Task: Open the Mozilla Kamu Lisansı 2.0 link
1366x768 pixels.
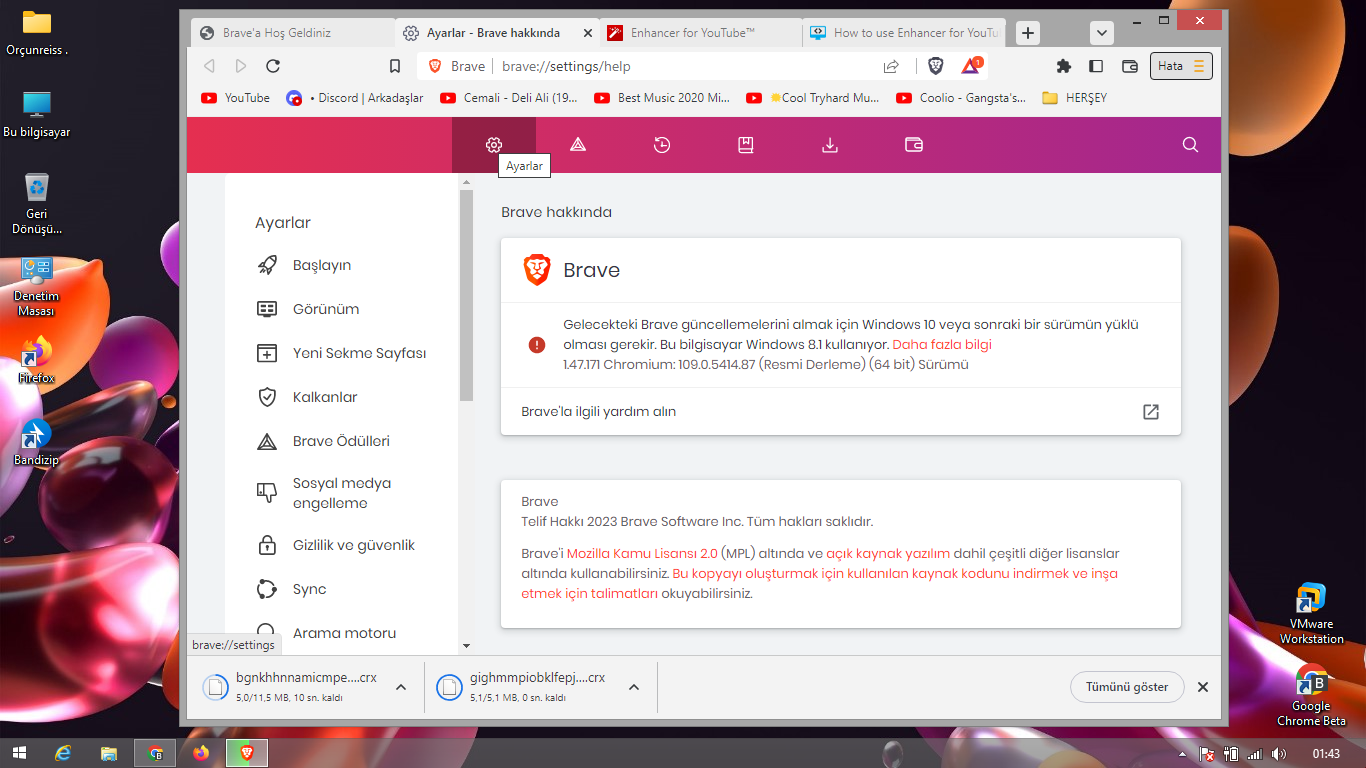Action: tap(642, 553)
